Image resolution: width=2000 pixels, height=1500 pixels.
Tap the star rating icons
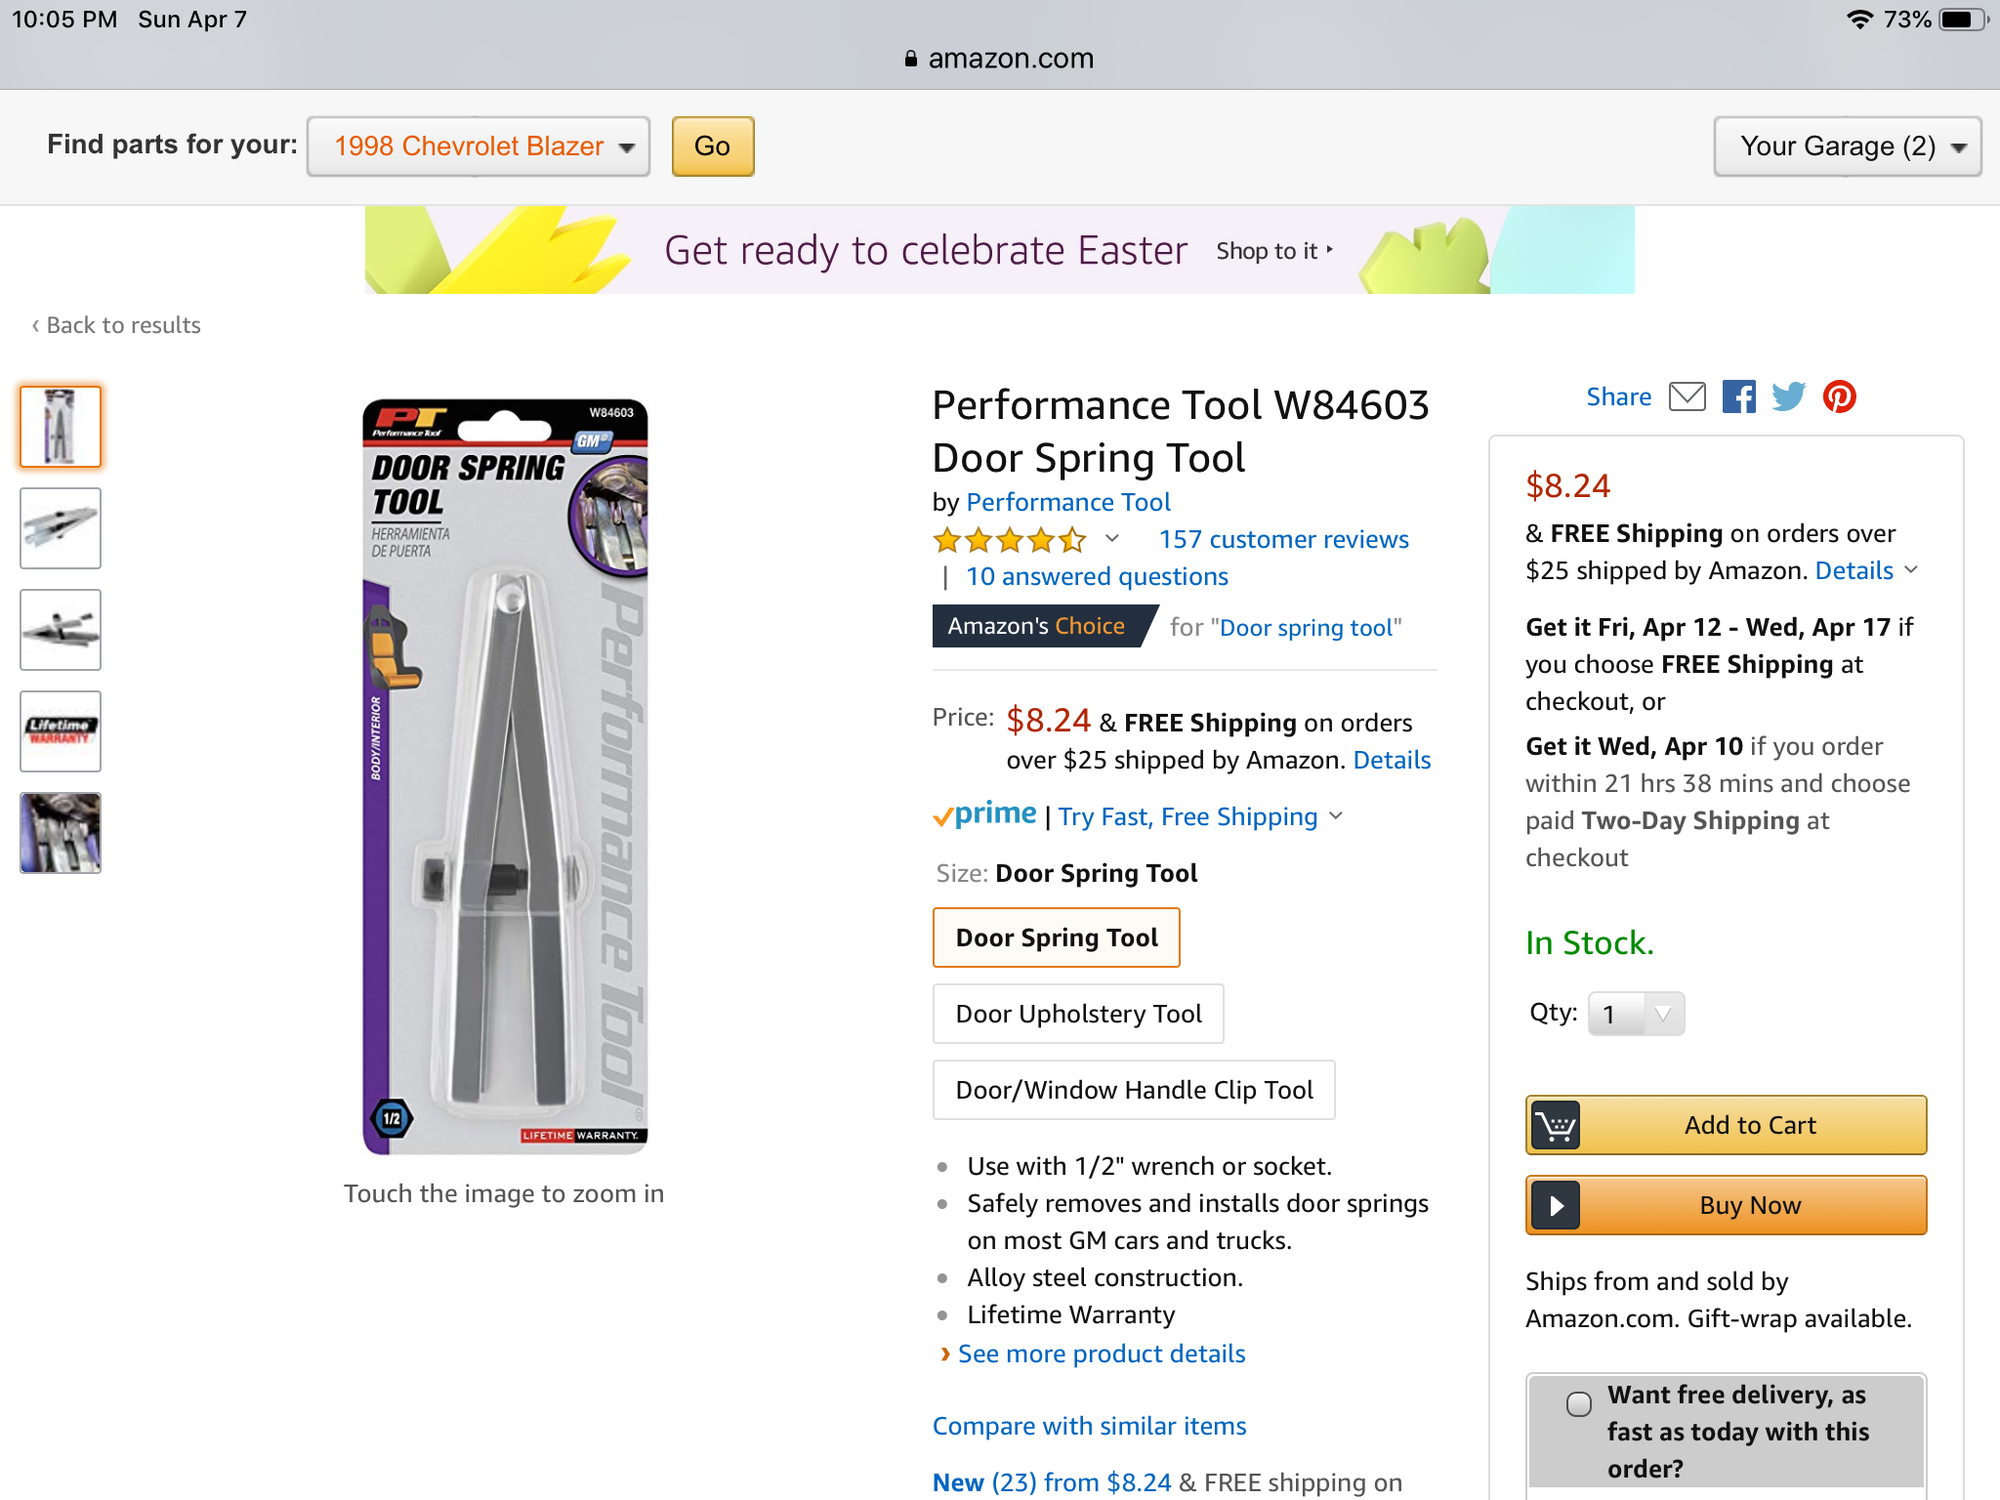1008,541
